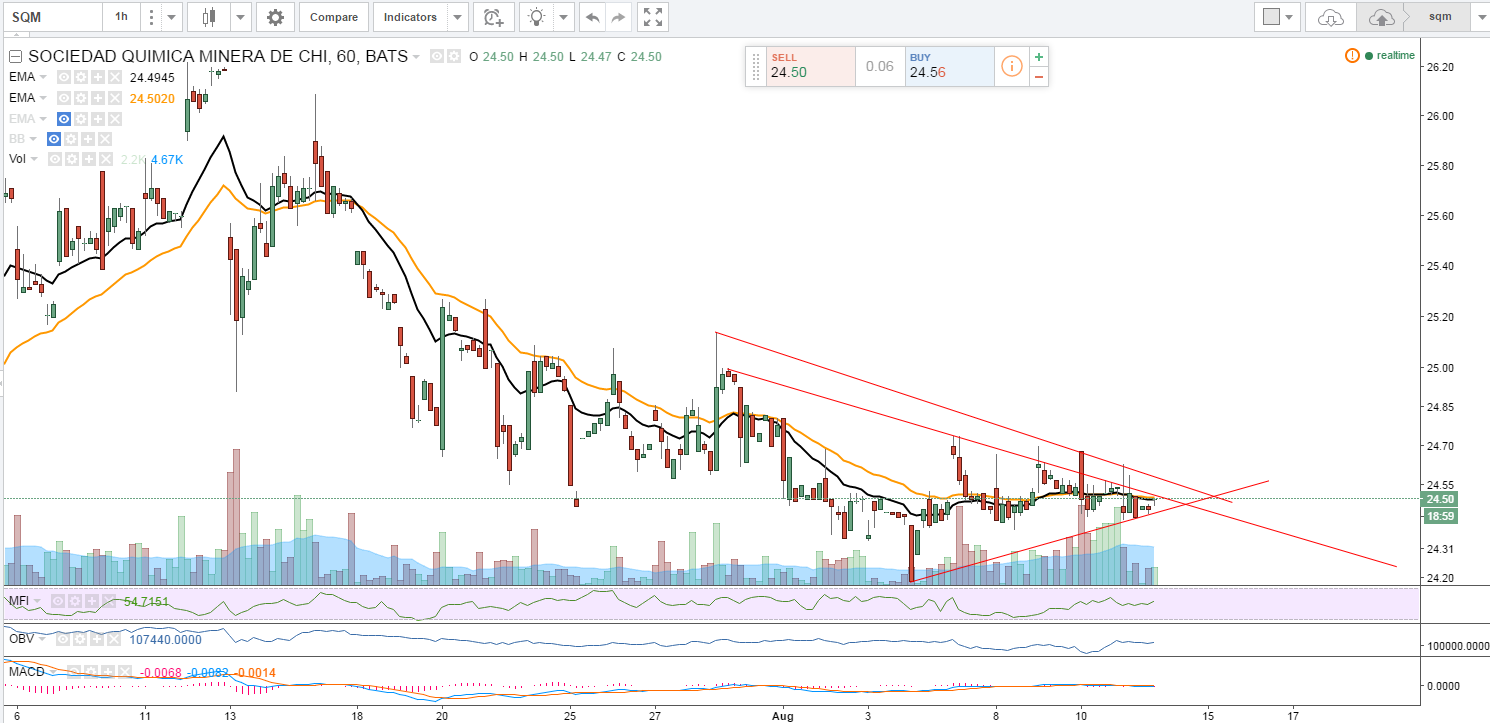
Task: Show the hidden BB indicator via its blue eye
Action: 54,139
